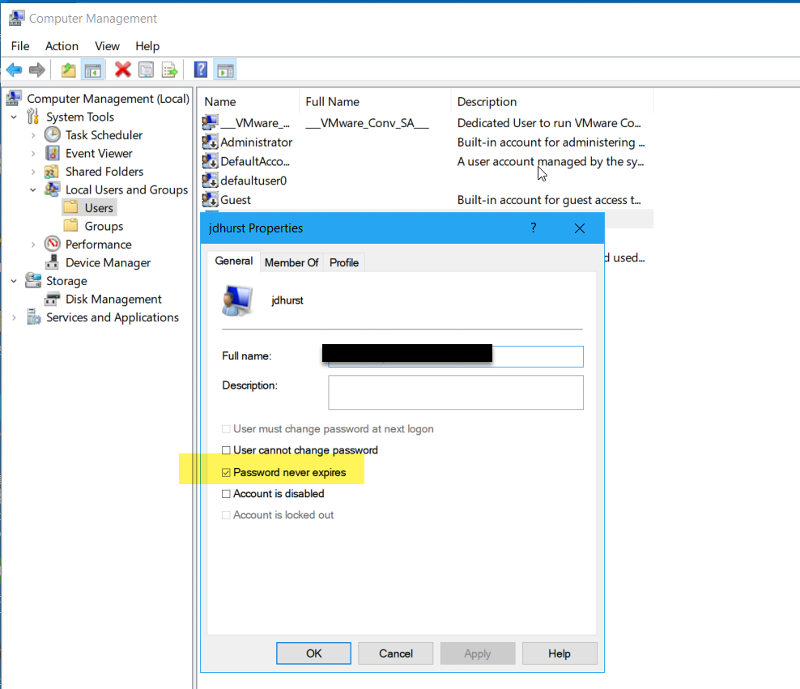
Task: Toggle the Show/Hide Action Pane icon
Action: [x=227, y=69]
